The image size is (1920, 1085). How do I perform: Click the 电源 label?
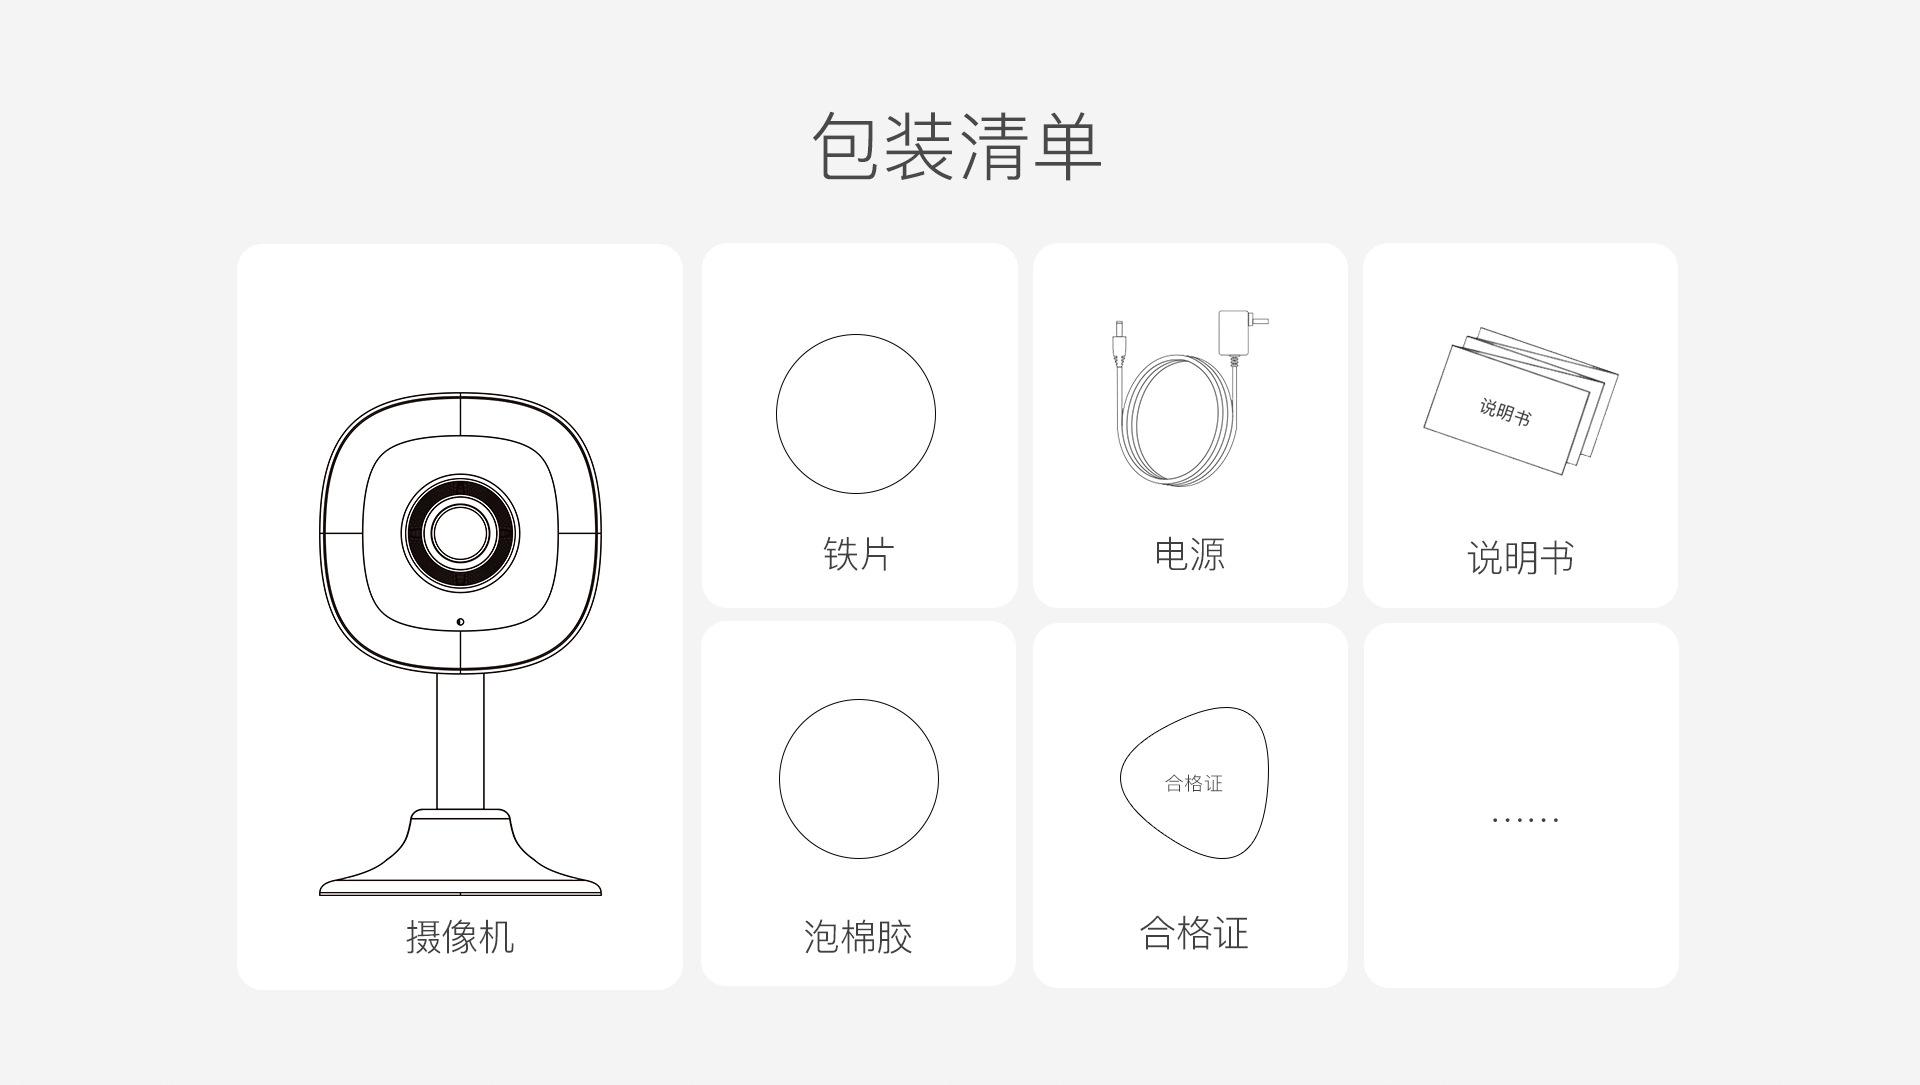[1190, 553]
